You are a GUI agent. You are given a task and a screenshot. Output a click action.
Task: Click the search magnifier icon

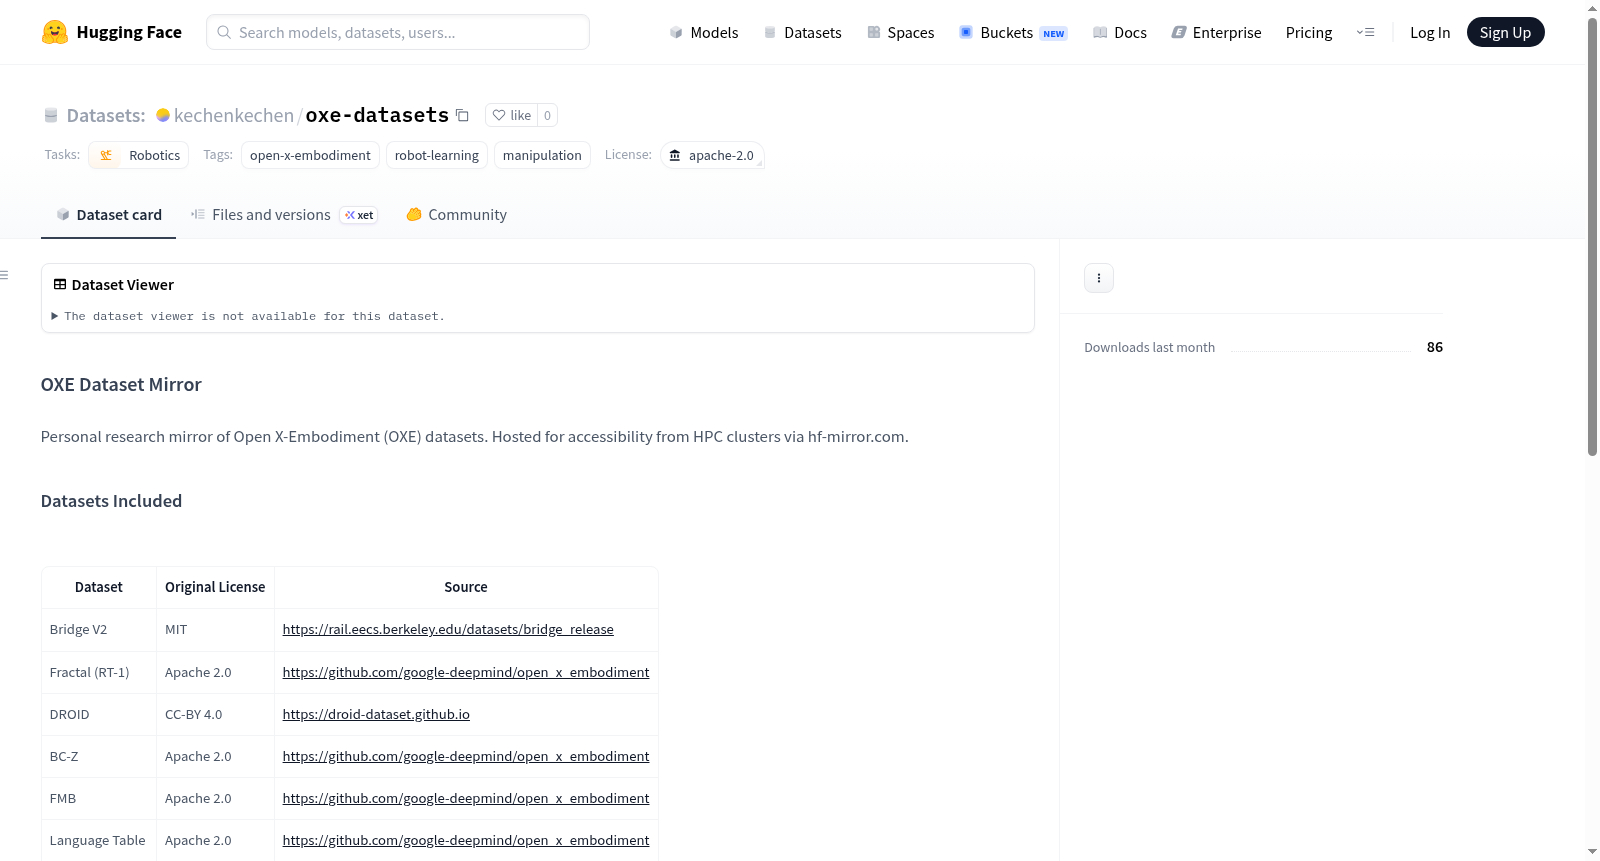coord(224,32)
